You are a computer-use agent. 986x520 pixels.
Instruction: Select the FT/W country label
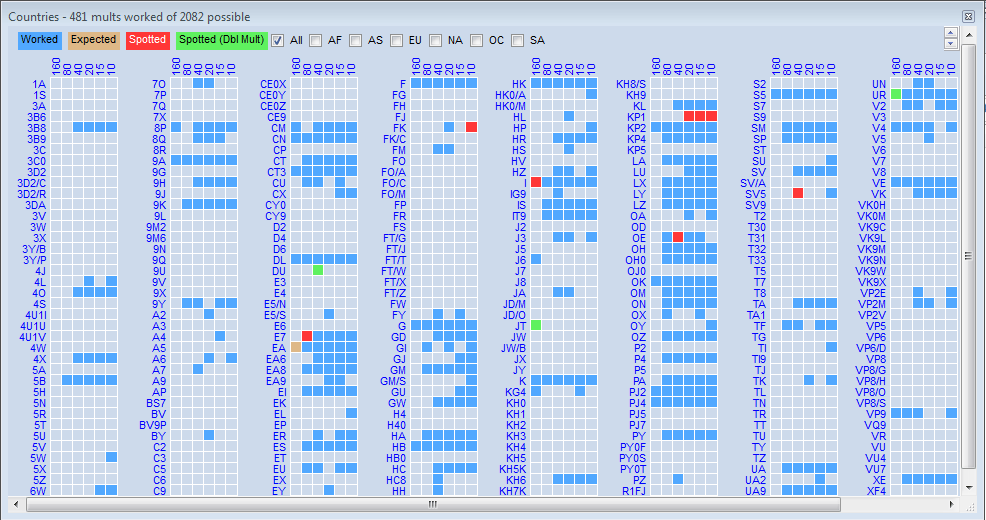coord(394,270)
